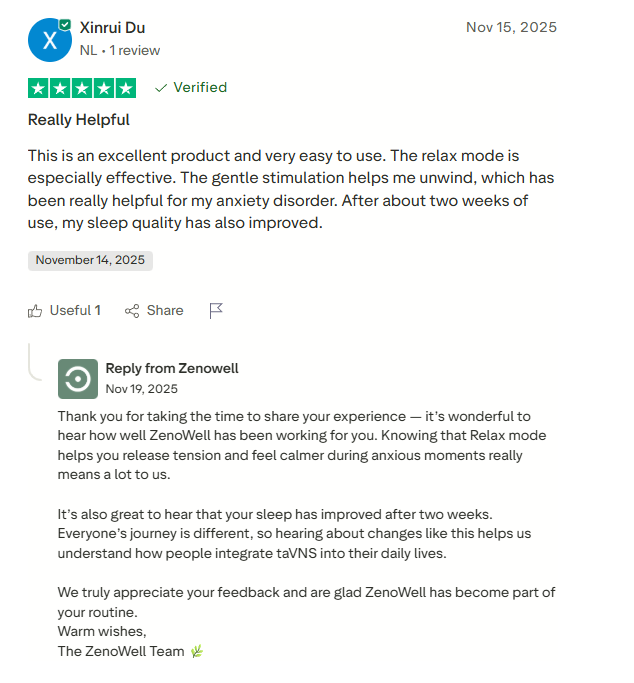634x683 pixels.
Task: Click the Share network icon
Action: point(132,311)
